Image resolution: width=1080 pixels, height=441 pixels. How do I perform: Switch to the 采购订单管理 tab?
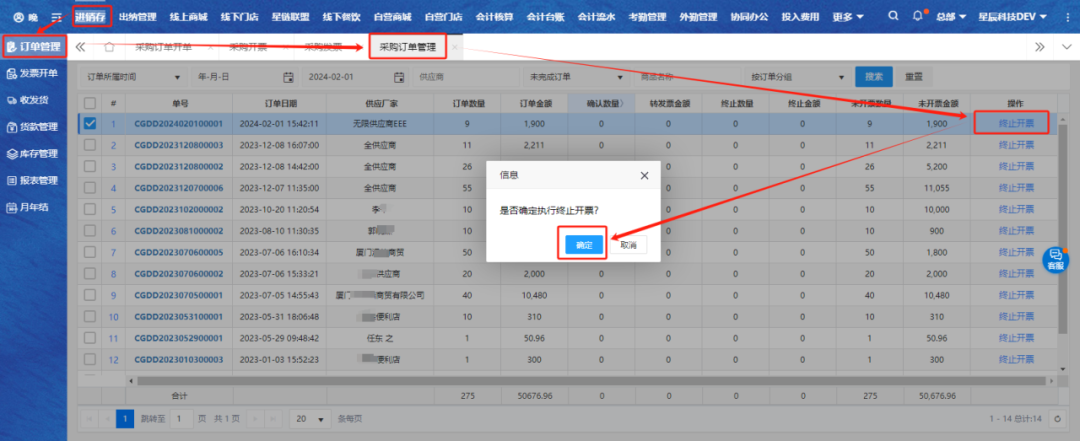point(407,47)
